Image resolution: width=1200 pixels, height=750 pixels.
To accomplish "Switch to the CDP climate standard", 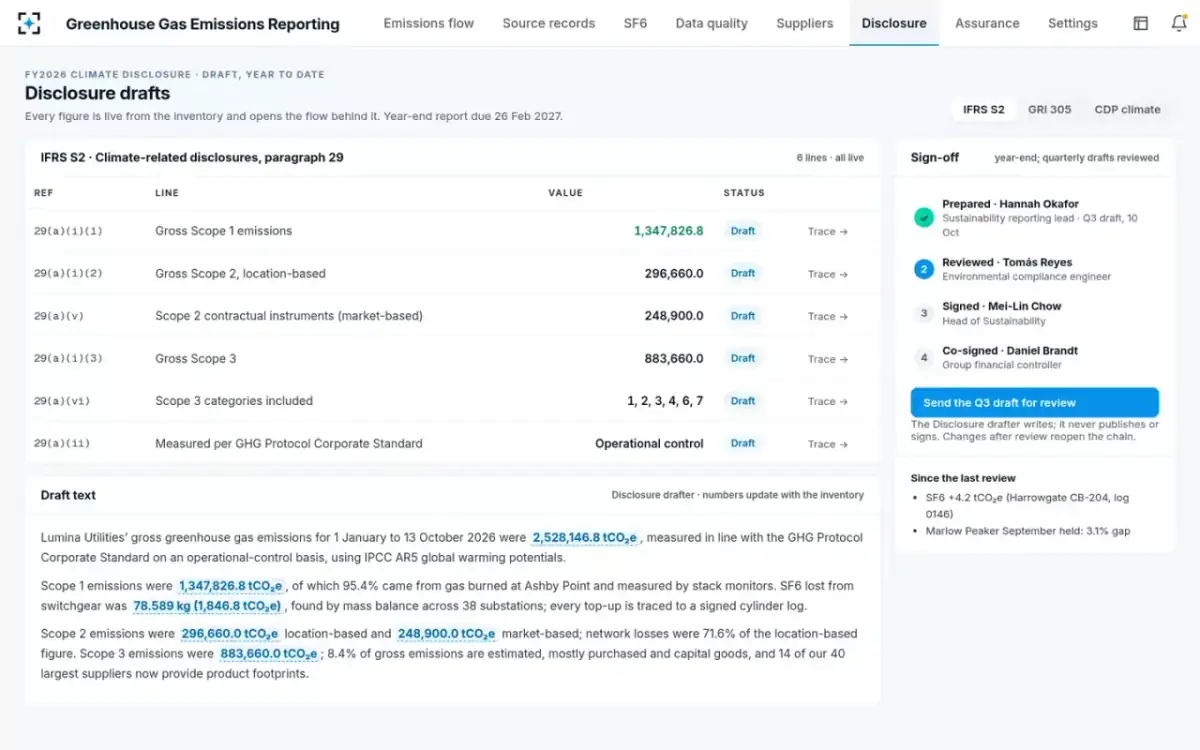I will (1127, 110).
